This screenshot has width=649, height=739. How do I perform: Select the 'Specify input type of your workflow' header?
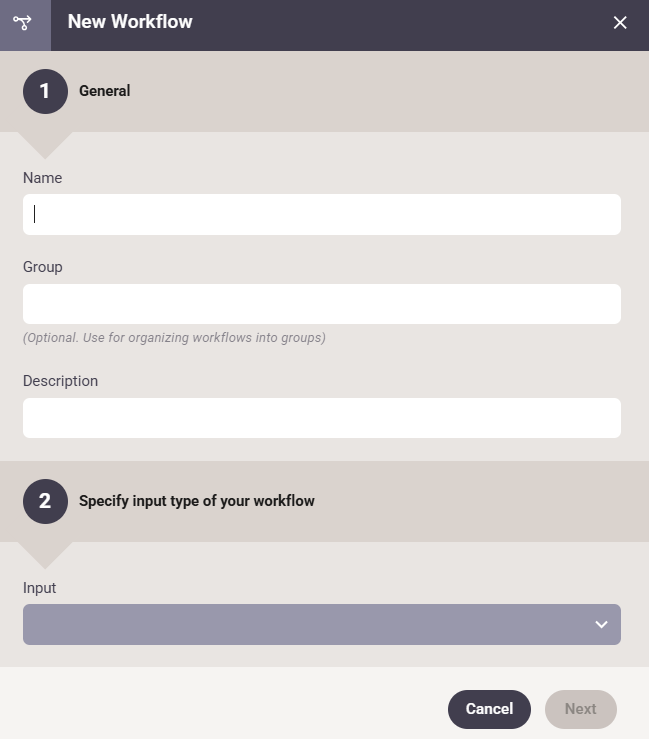click(324, 501)
